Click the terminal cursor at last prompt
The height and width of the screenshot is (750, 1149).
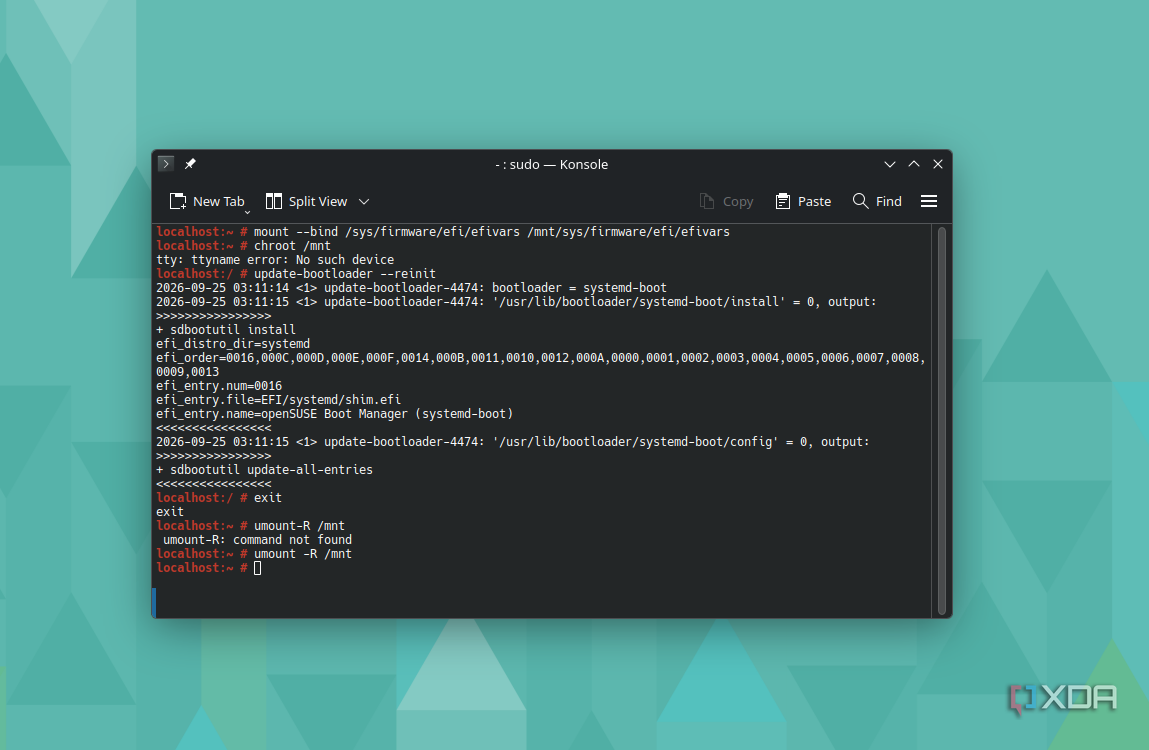click(x=257, y=568)
